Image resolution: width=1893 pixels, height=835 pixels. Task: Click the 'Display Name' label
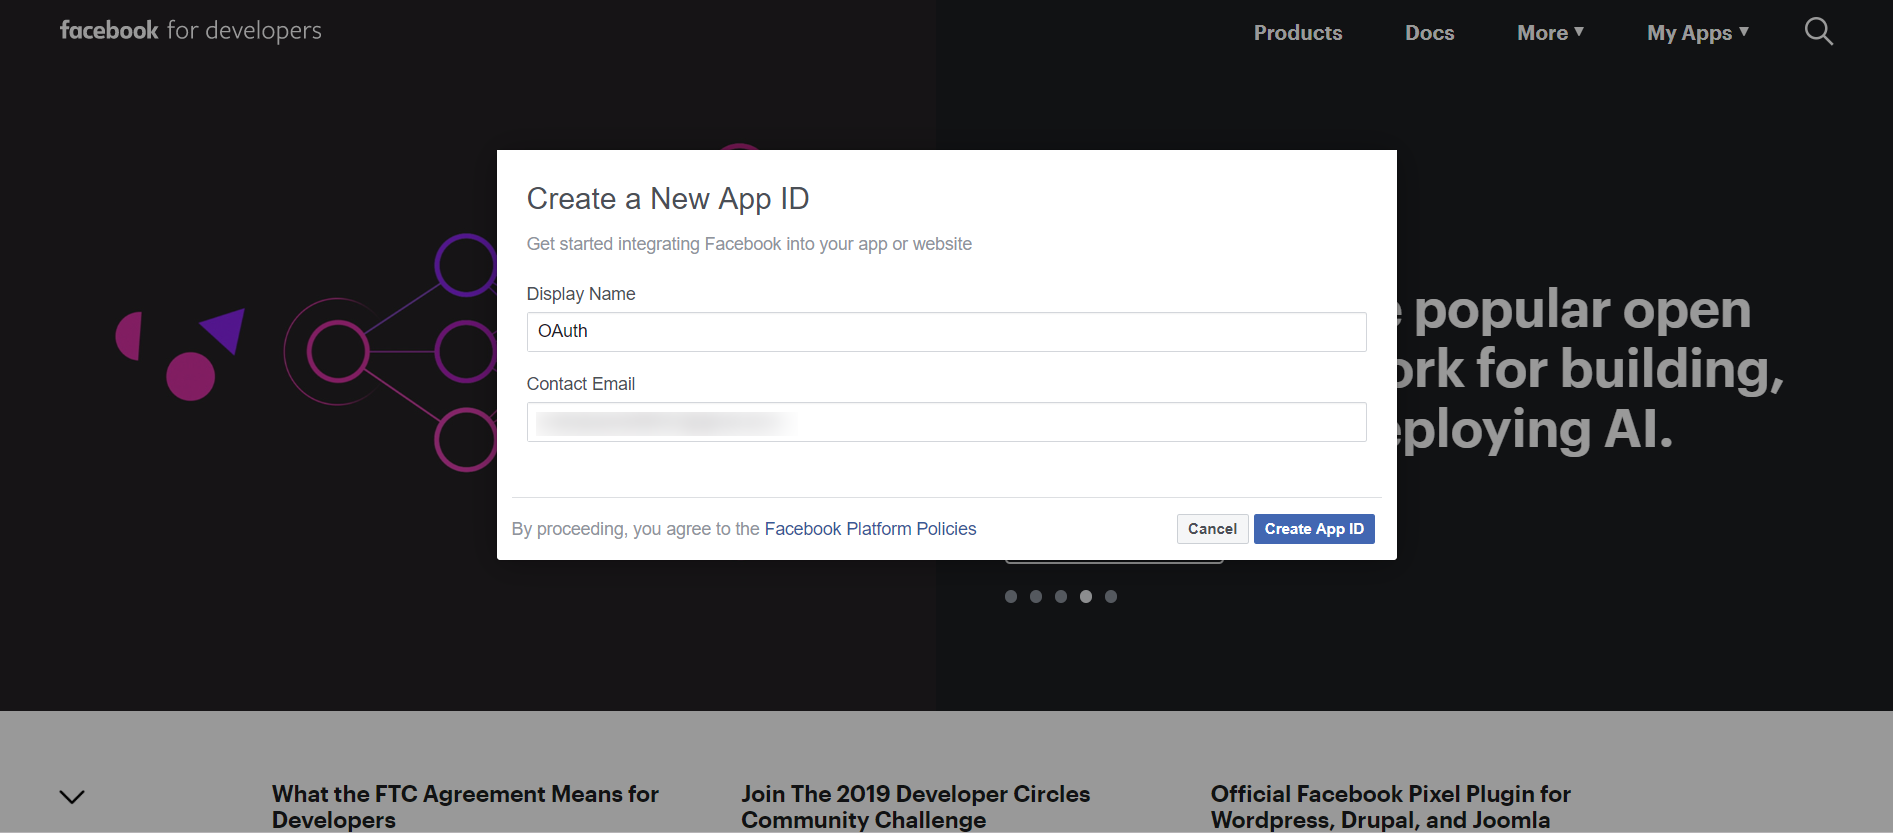[581, 294]
